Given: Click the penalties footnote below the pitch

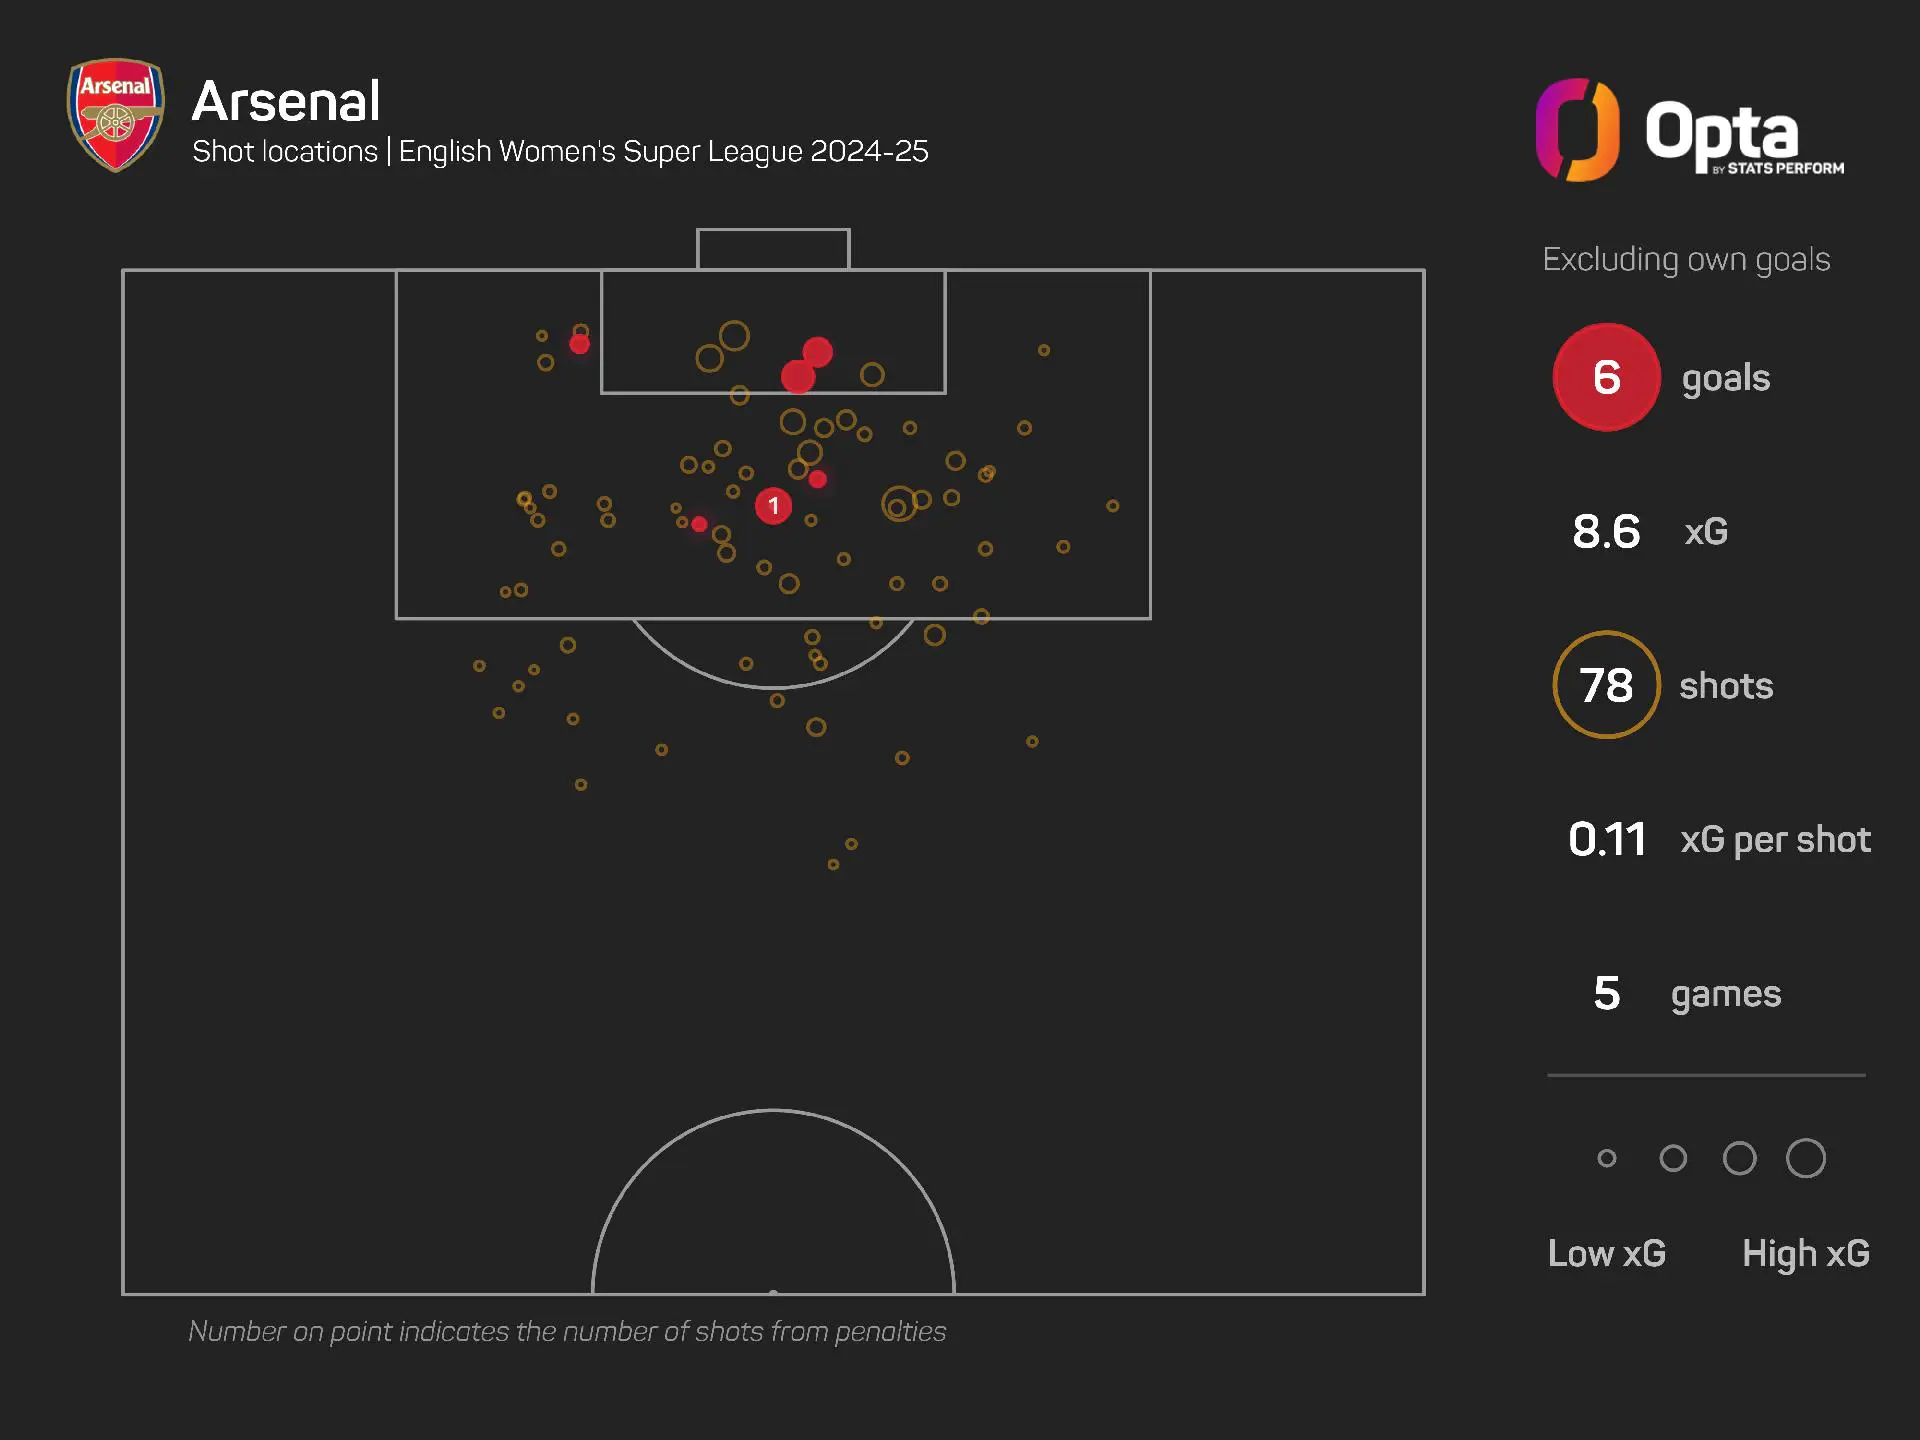Looking at the screenshot, I should point(567,1331).
